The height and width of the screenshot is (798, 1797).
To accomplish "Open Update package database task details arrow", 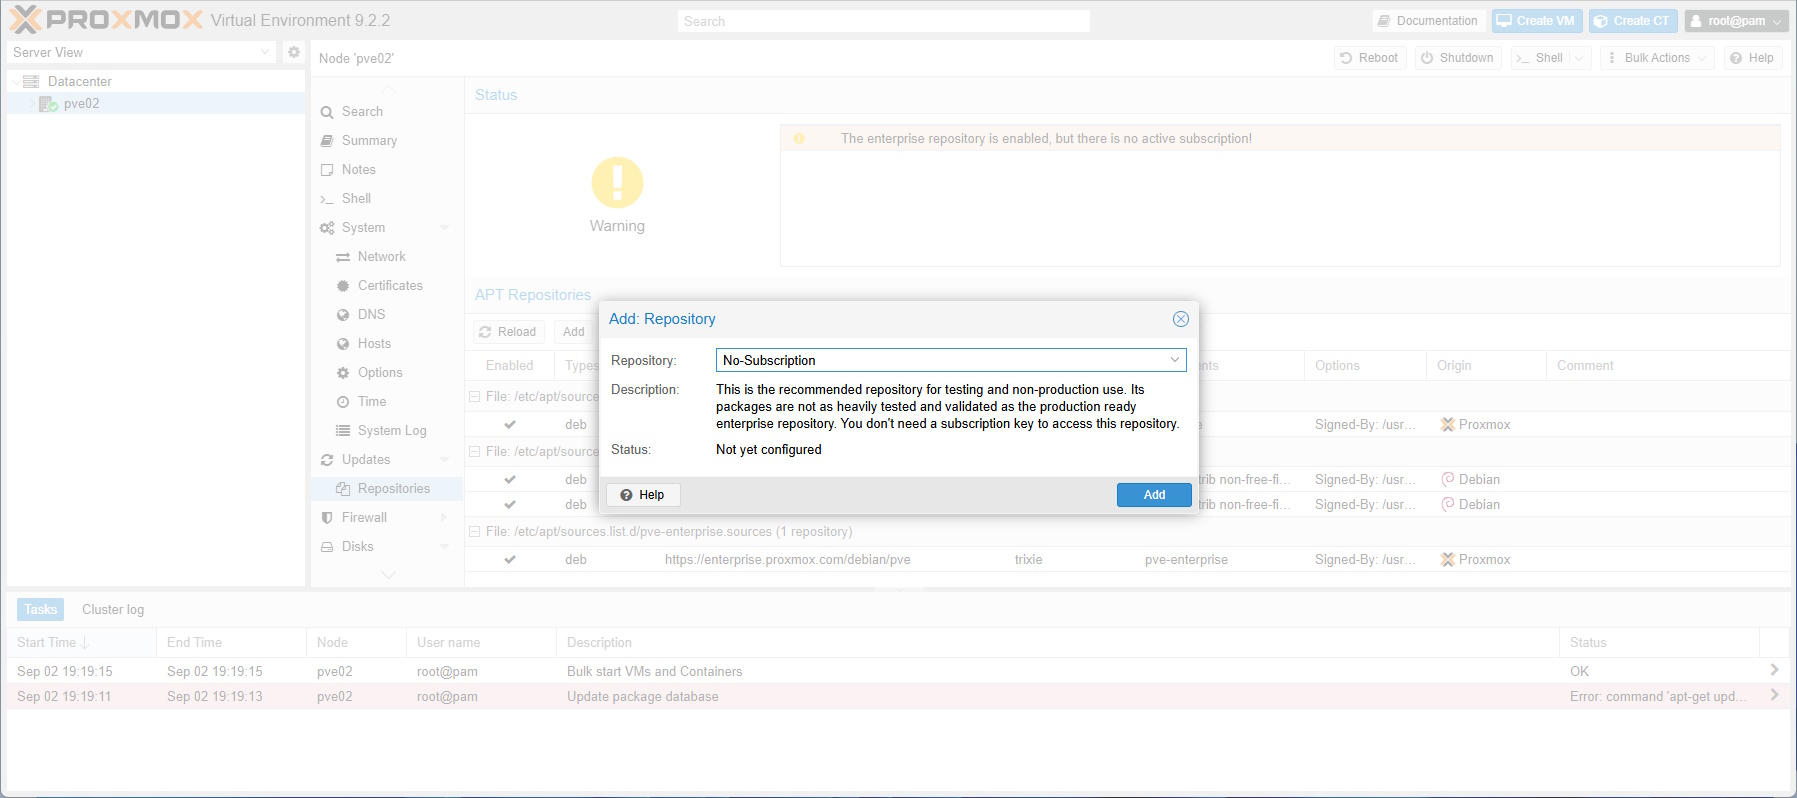I will coord(1774,695).
